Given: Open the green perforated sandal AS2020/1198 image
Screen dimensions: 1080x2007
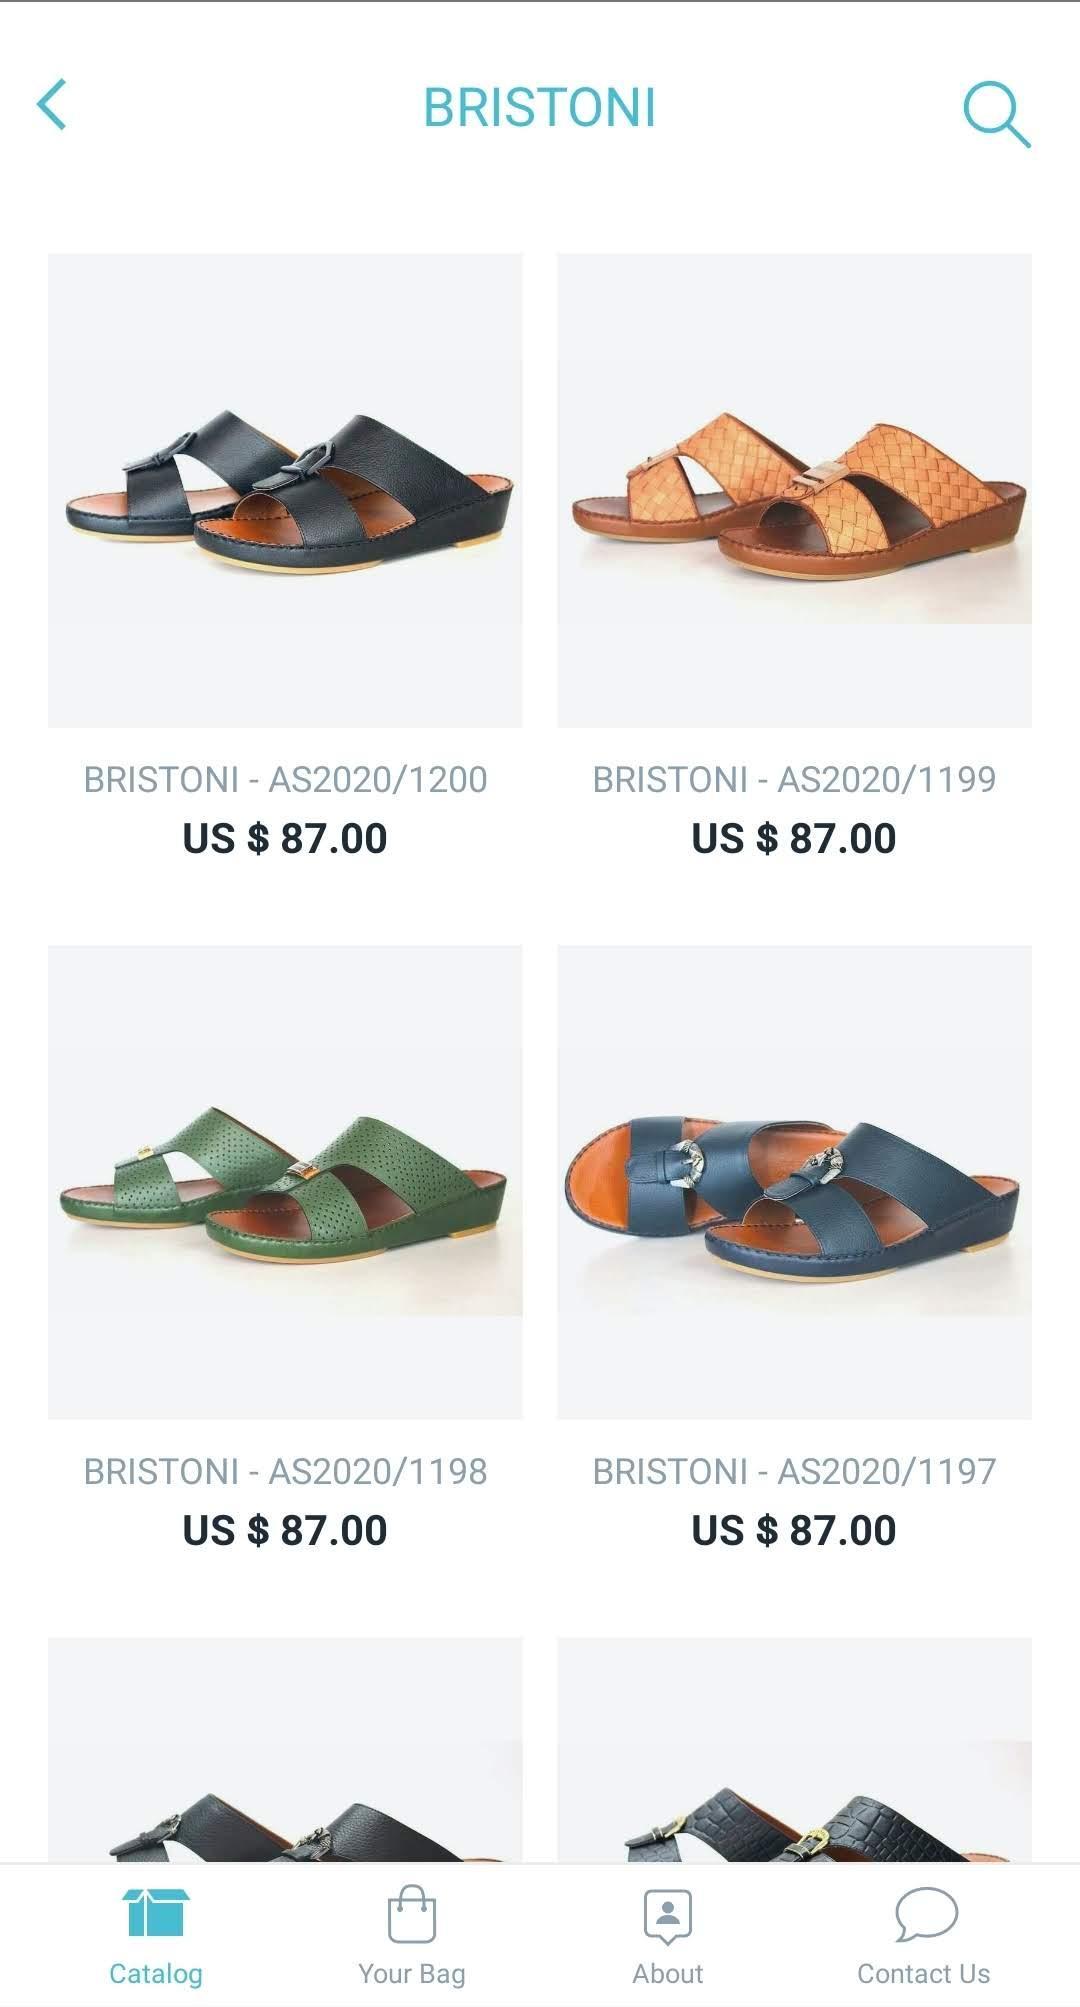Looking at the screenshot, I should click(285, 1182).
